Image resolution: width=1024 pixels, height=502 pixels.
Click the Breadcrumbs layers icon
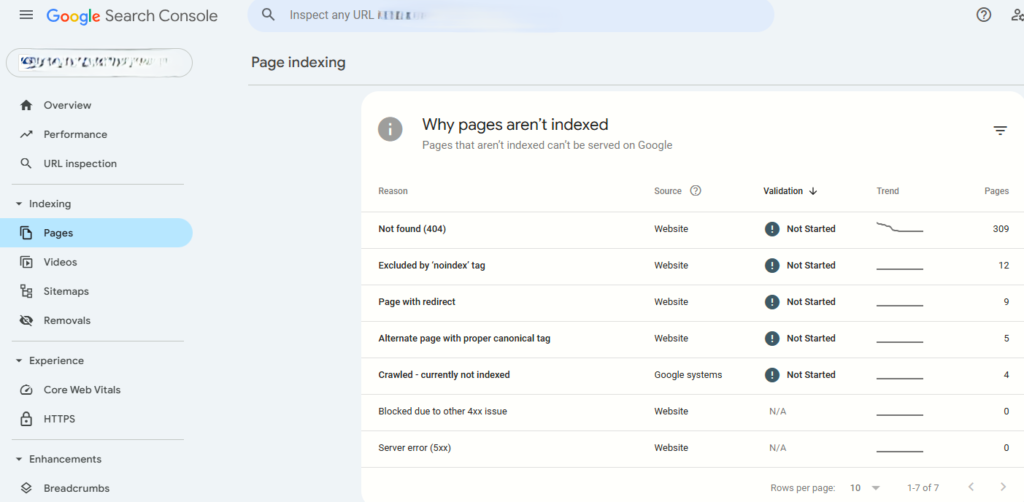coord(26,488)
